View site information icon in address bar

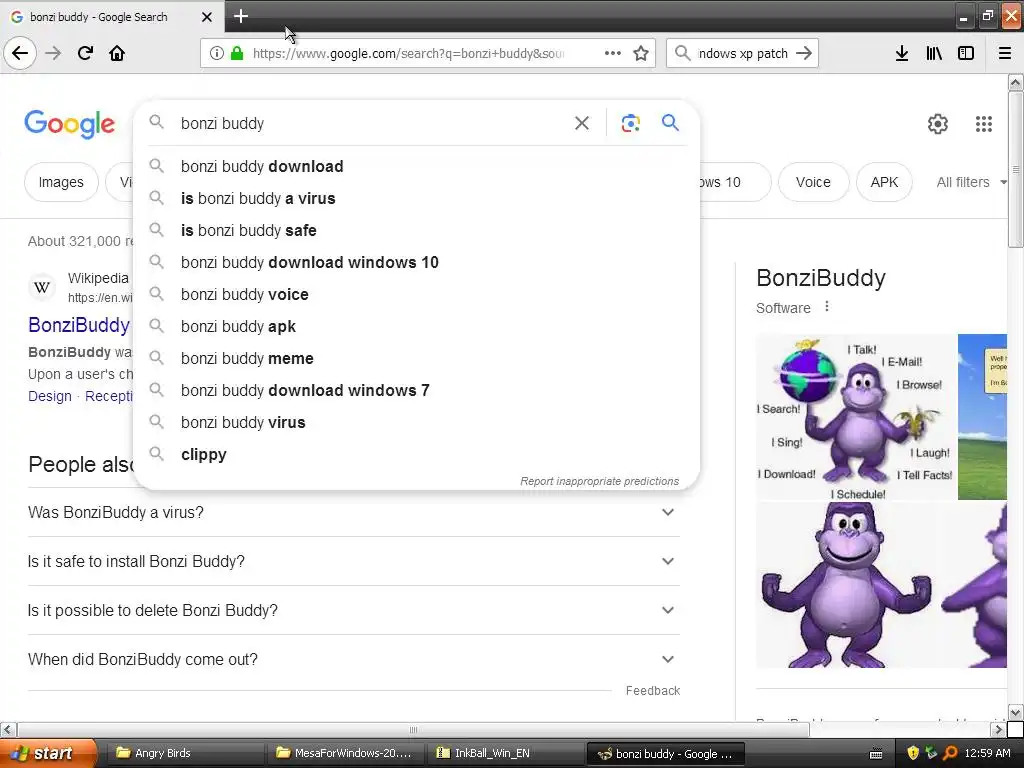(x=217, y=53)
